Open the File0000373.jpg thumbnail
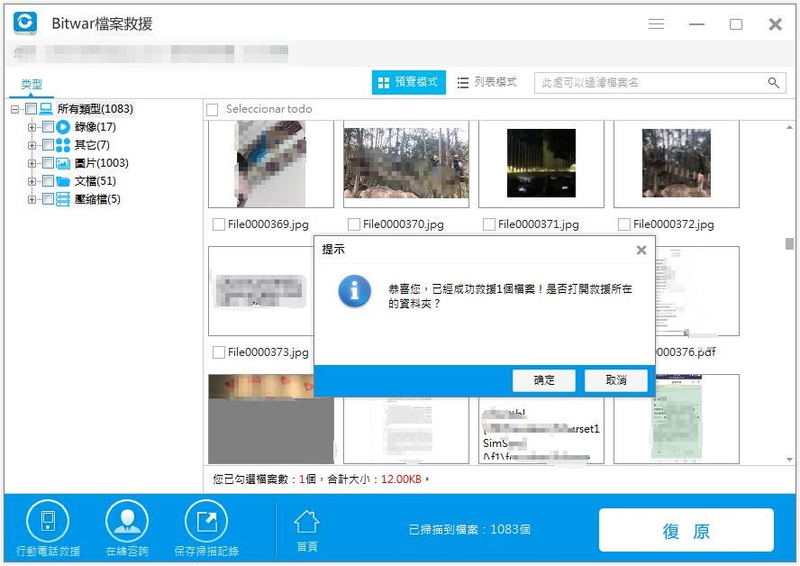 261,291
